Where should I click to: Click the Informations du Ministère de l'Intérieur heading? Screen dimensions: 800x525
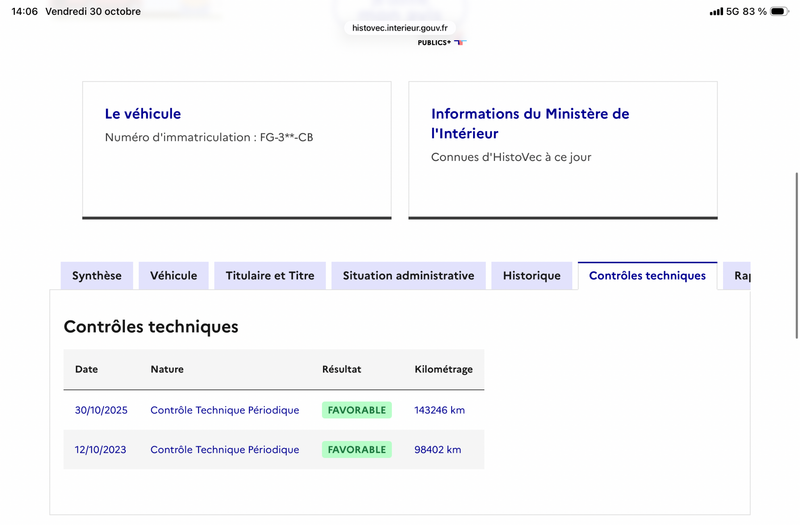click(530, 123)
